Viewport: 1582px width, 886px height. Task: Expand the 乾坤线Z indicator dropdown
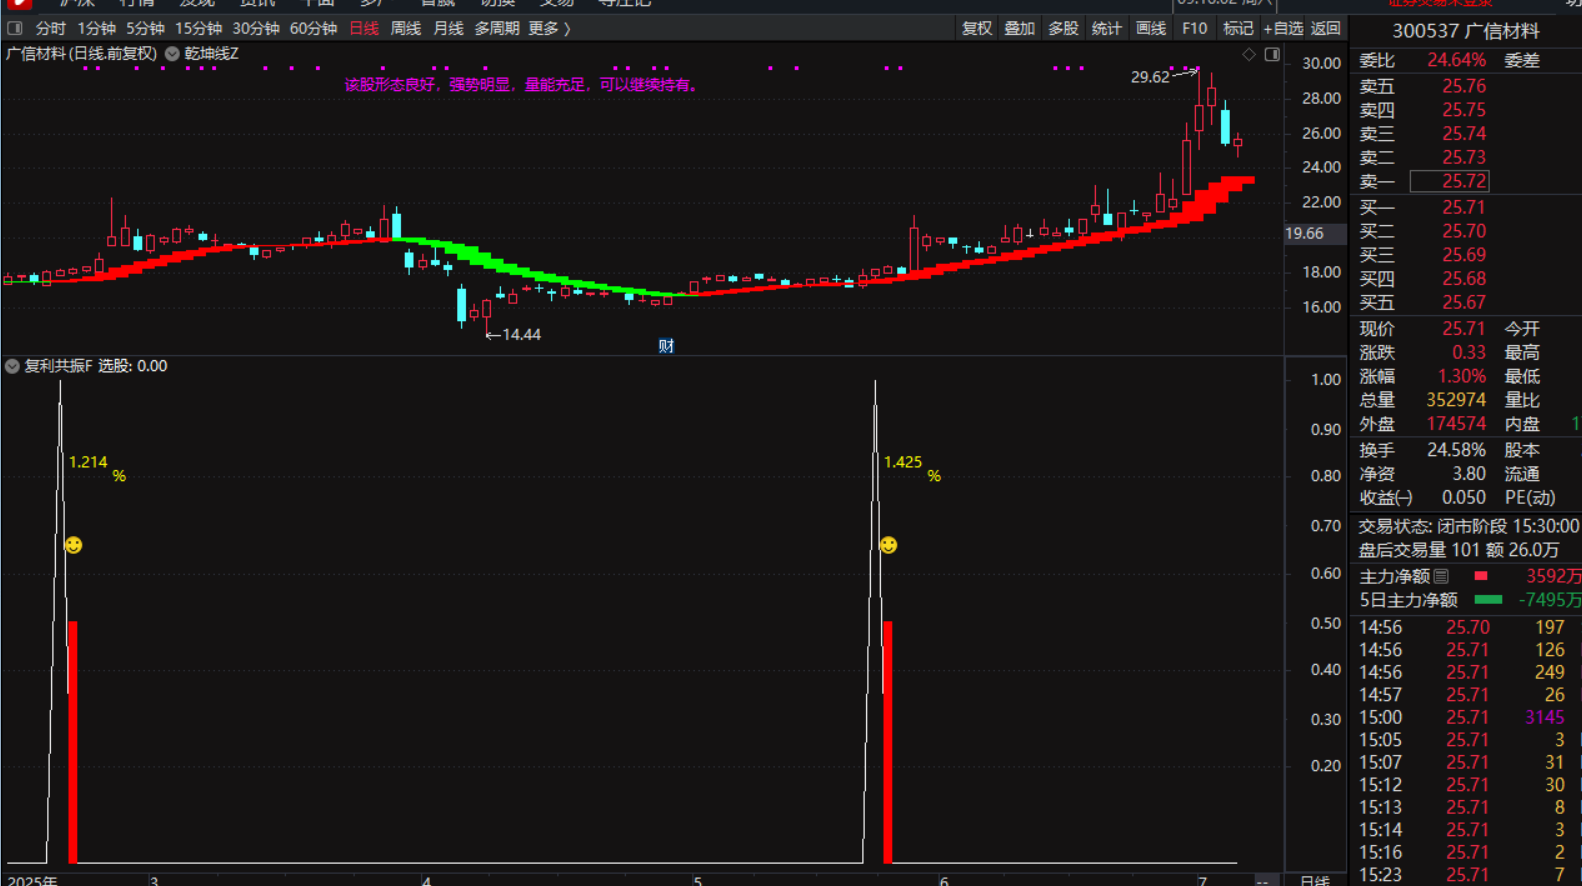172,54
